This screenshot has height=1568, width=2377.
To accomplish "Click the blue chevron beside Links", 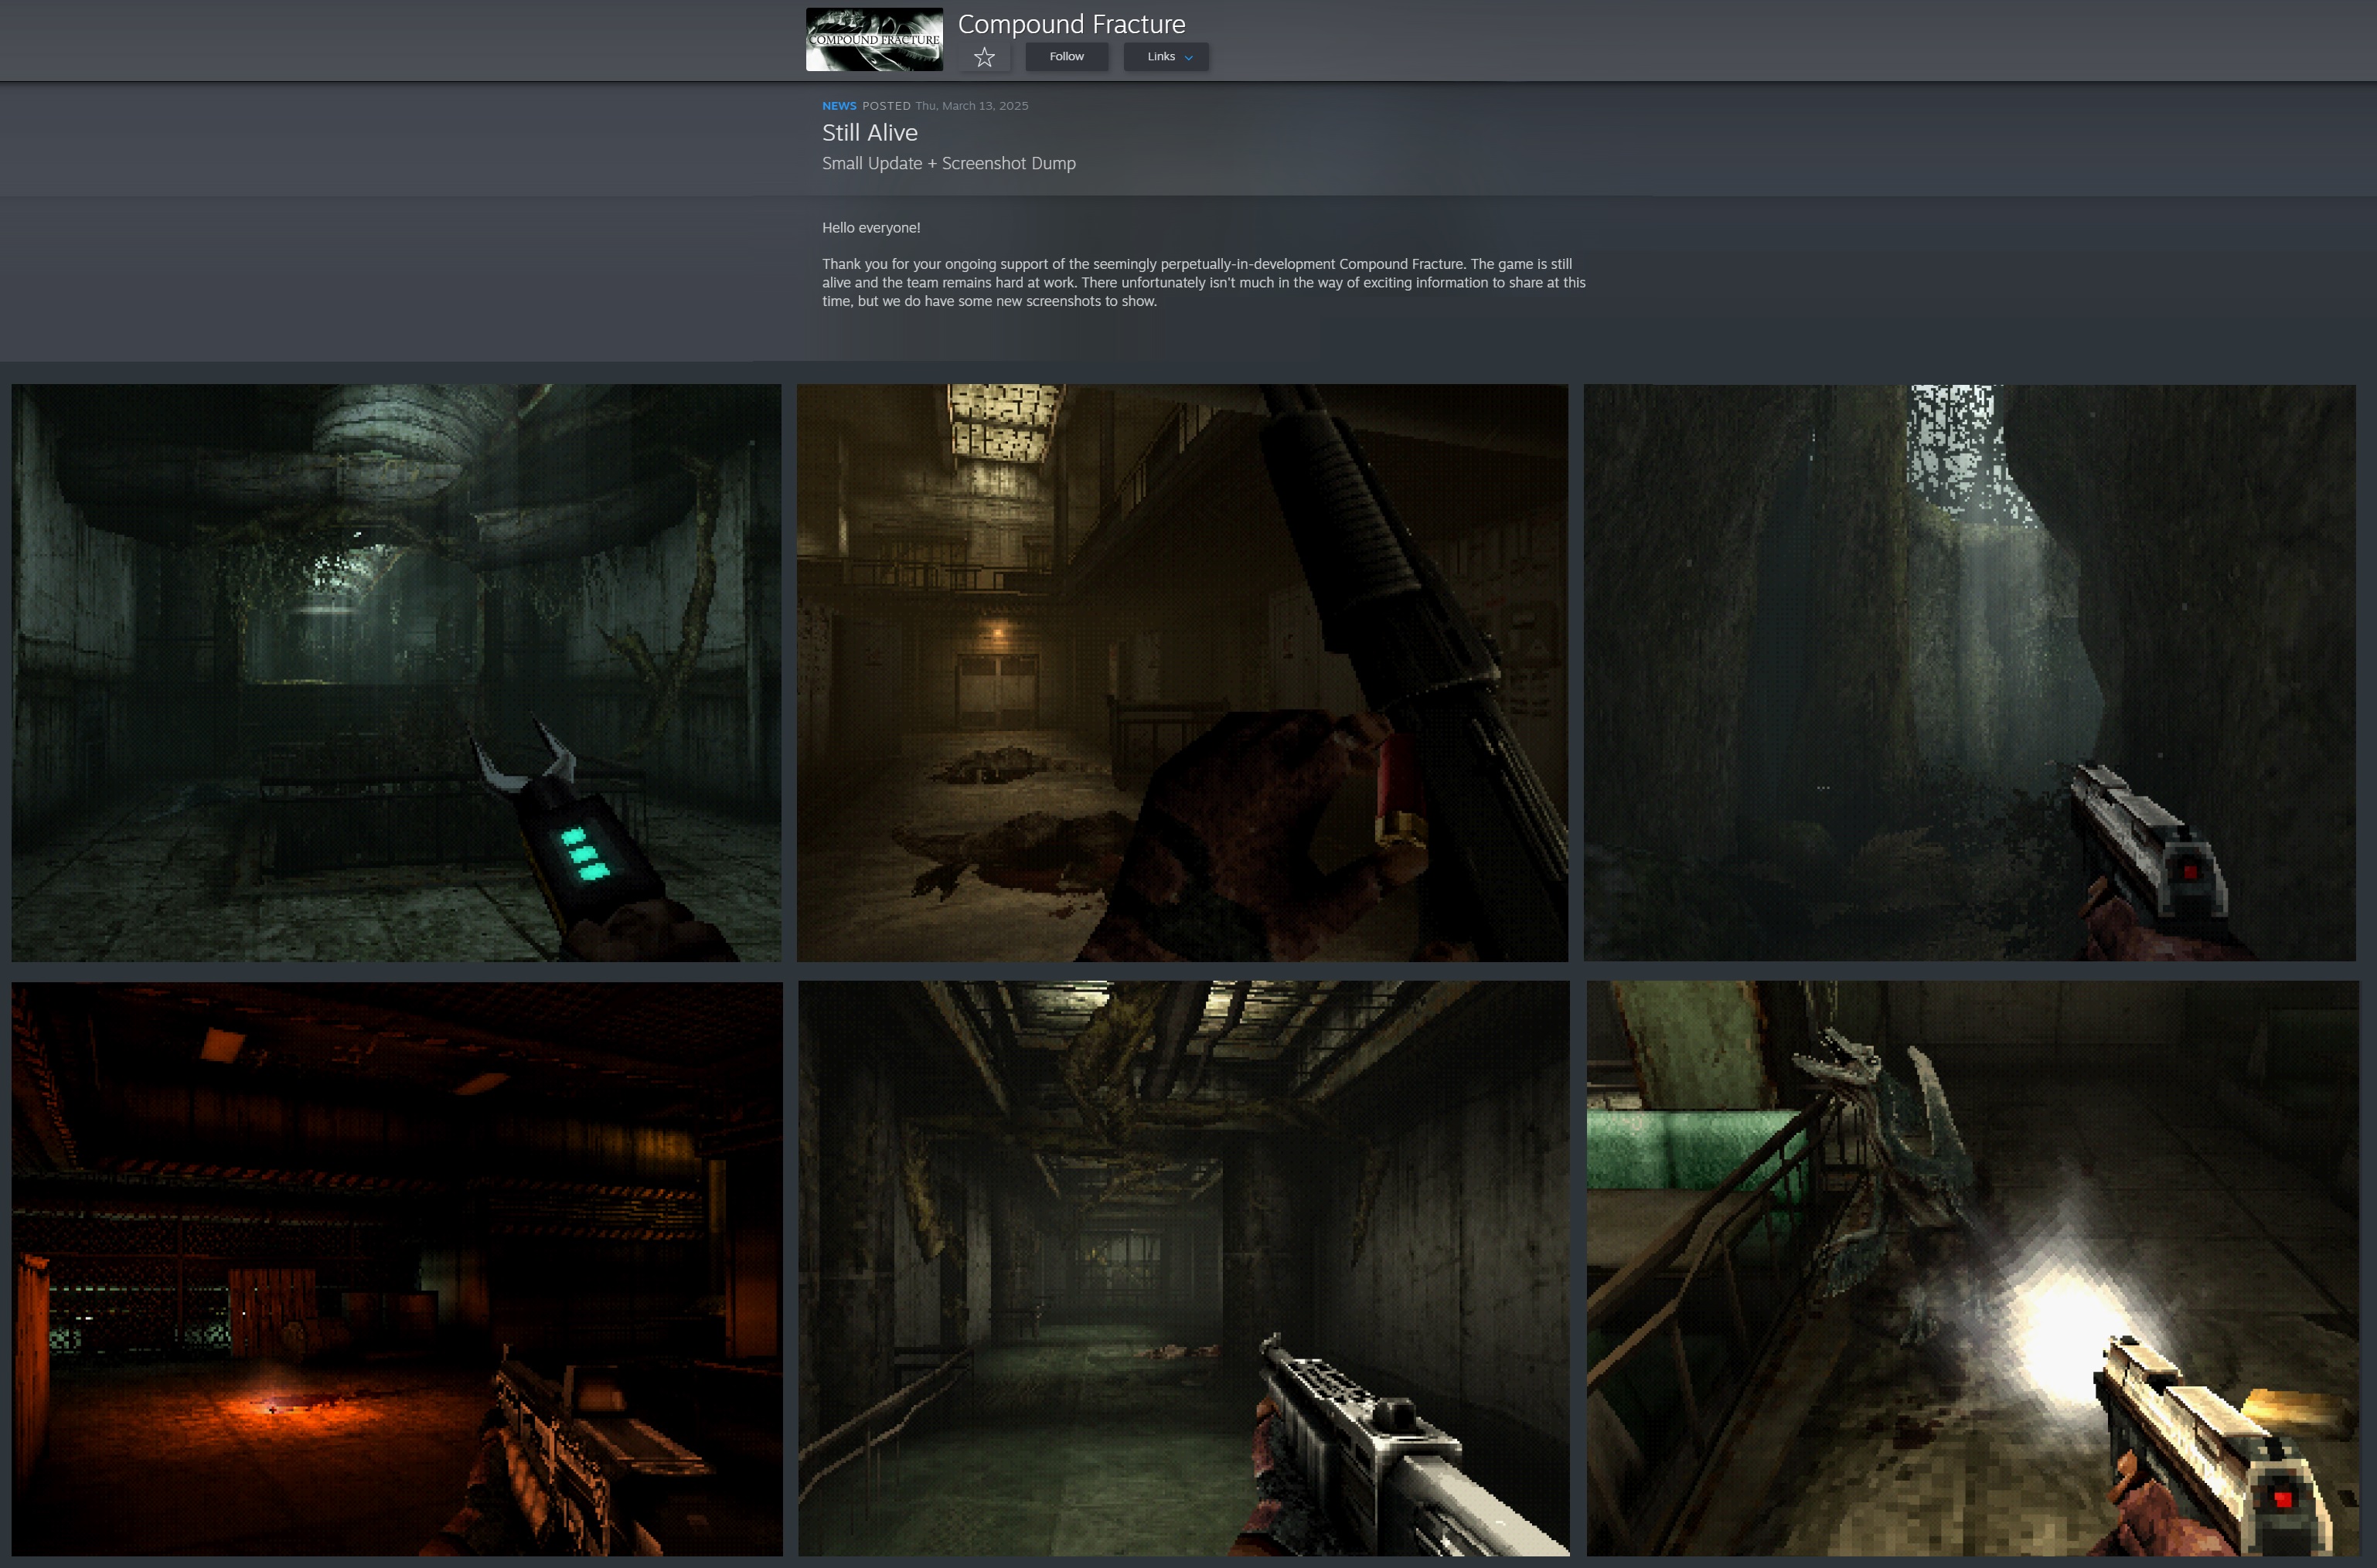I will (x=1189, y=58).
